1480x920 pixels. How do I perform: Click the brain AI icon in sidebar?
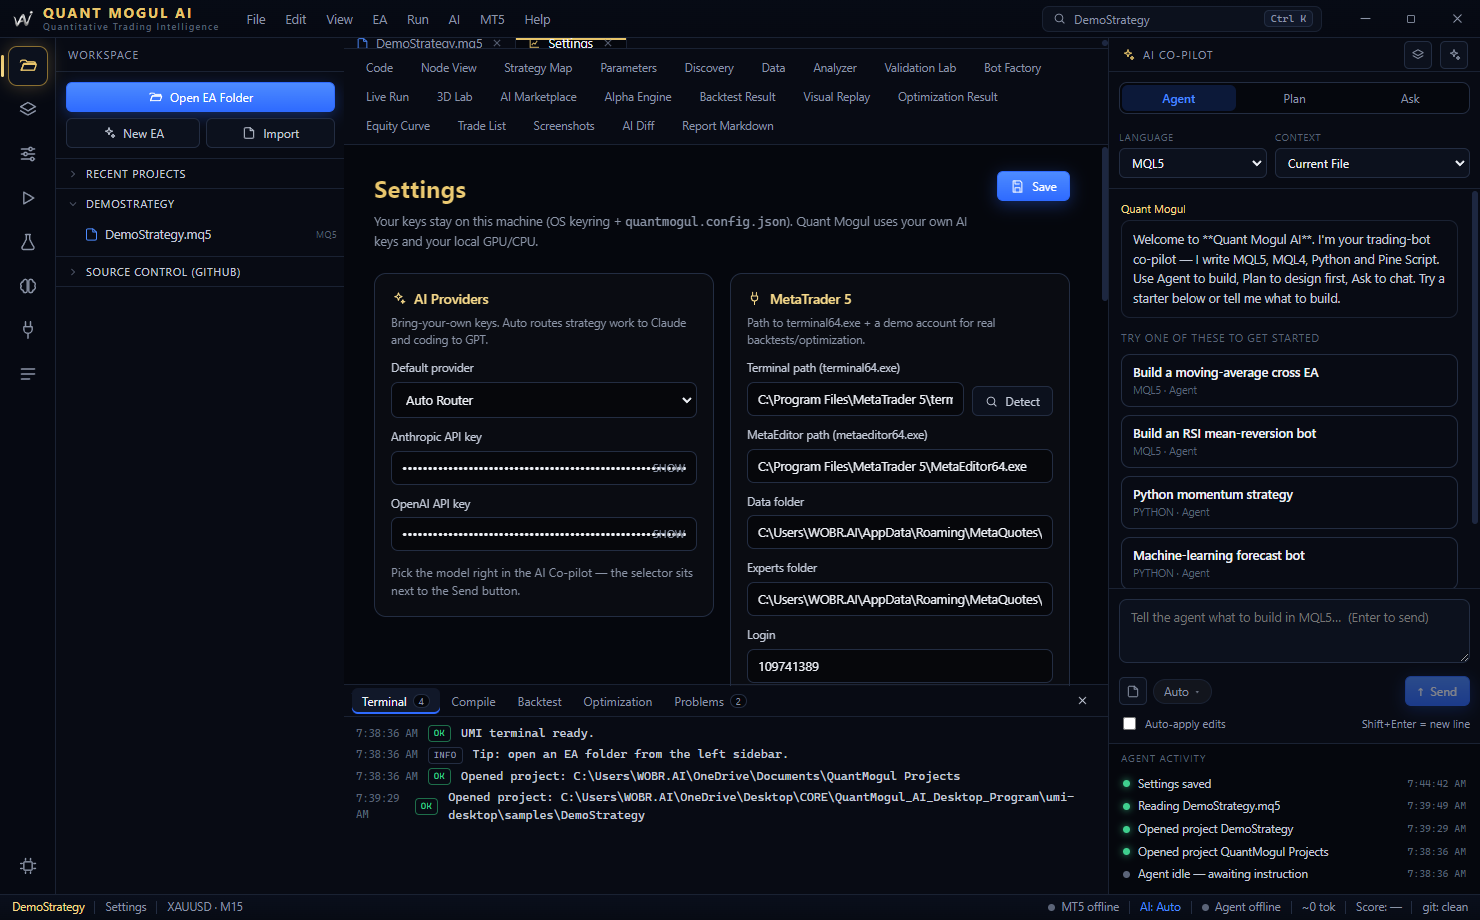(x=28, y=286)
